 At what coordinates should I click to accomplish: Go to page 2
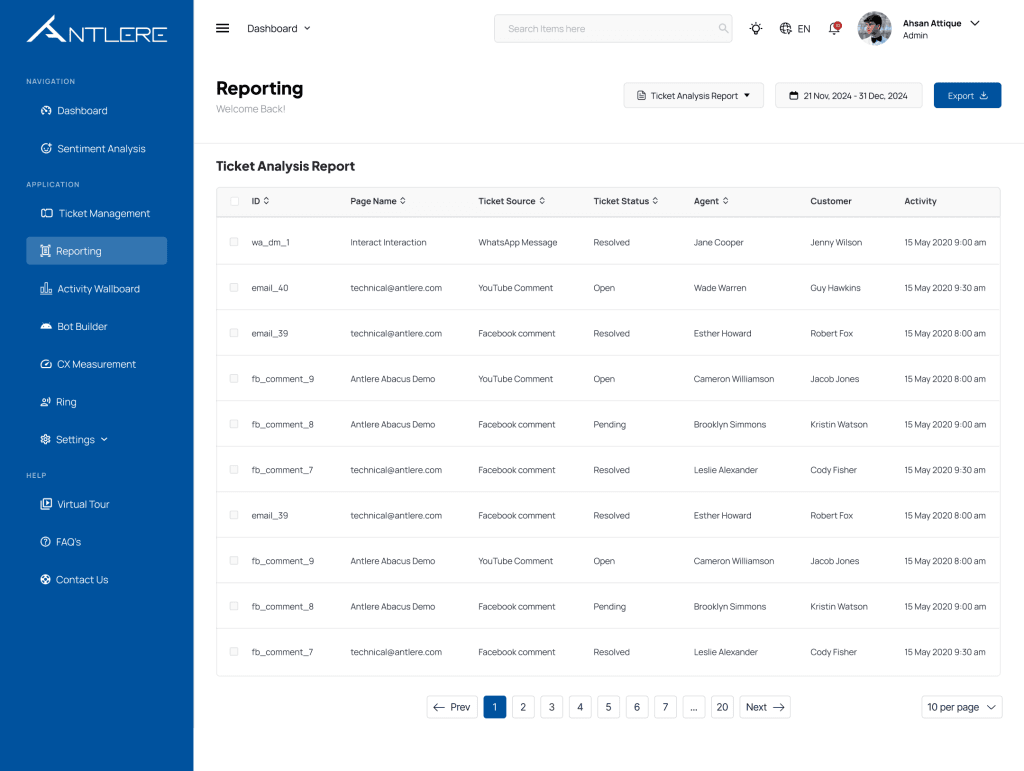point(523,707)
